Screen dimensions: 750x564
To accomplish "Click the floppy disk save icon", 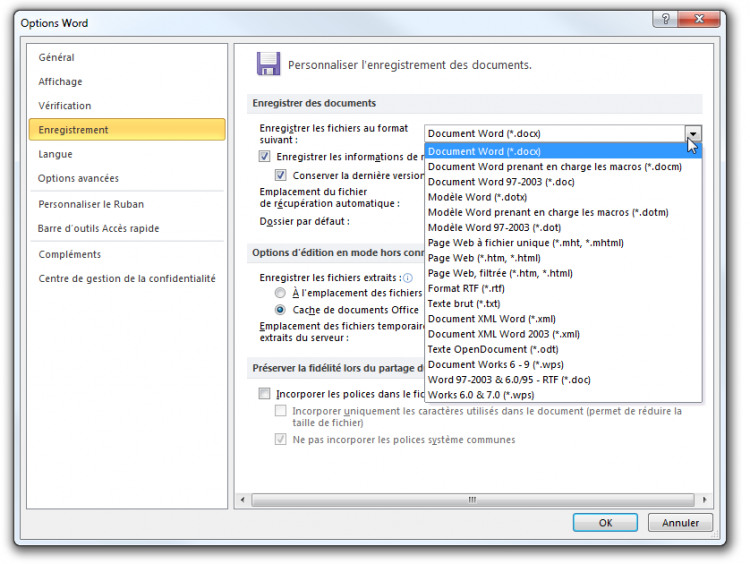I will click(x=268, y=64).
